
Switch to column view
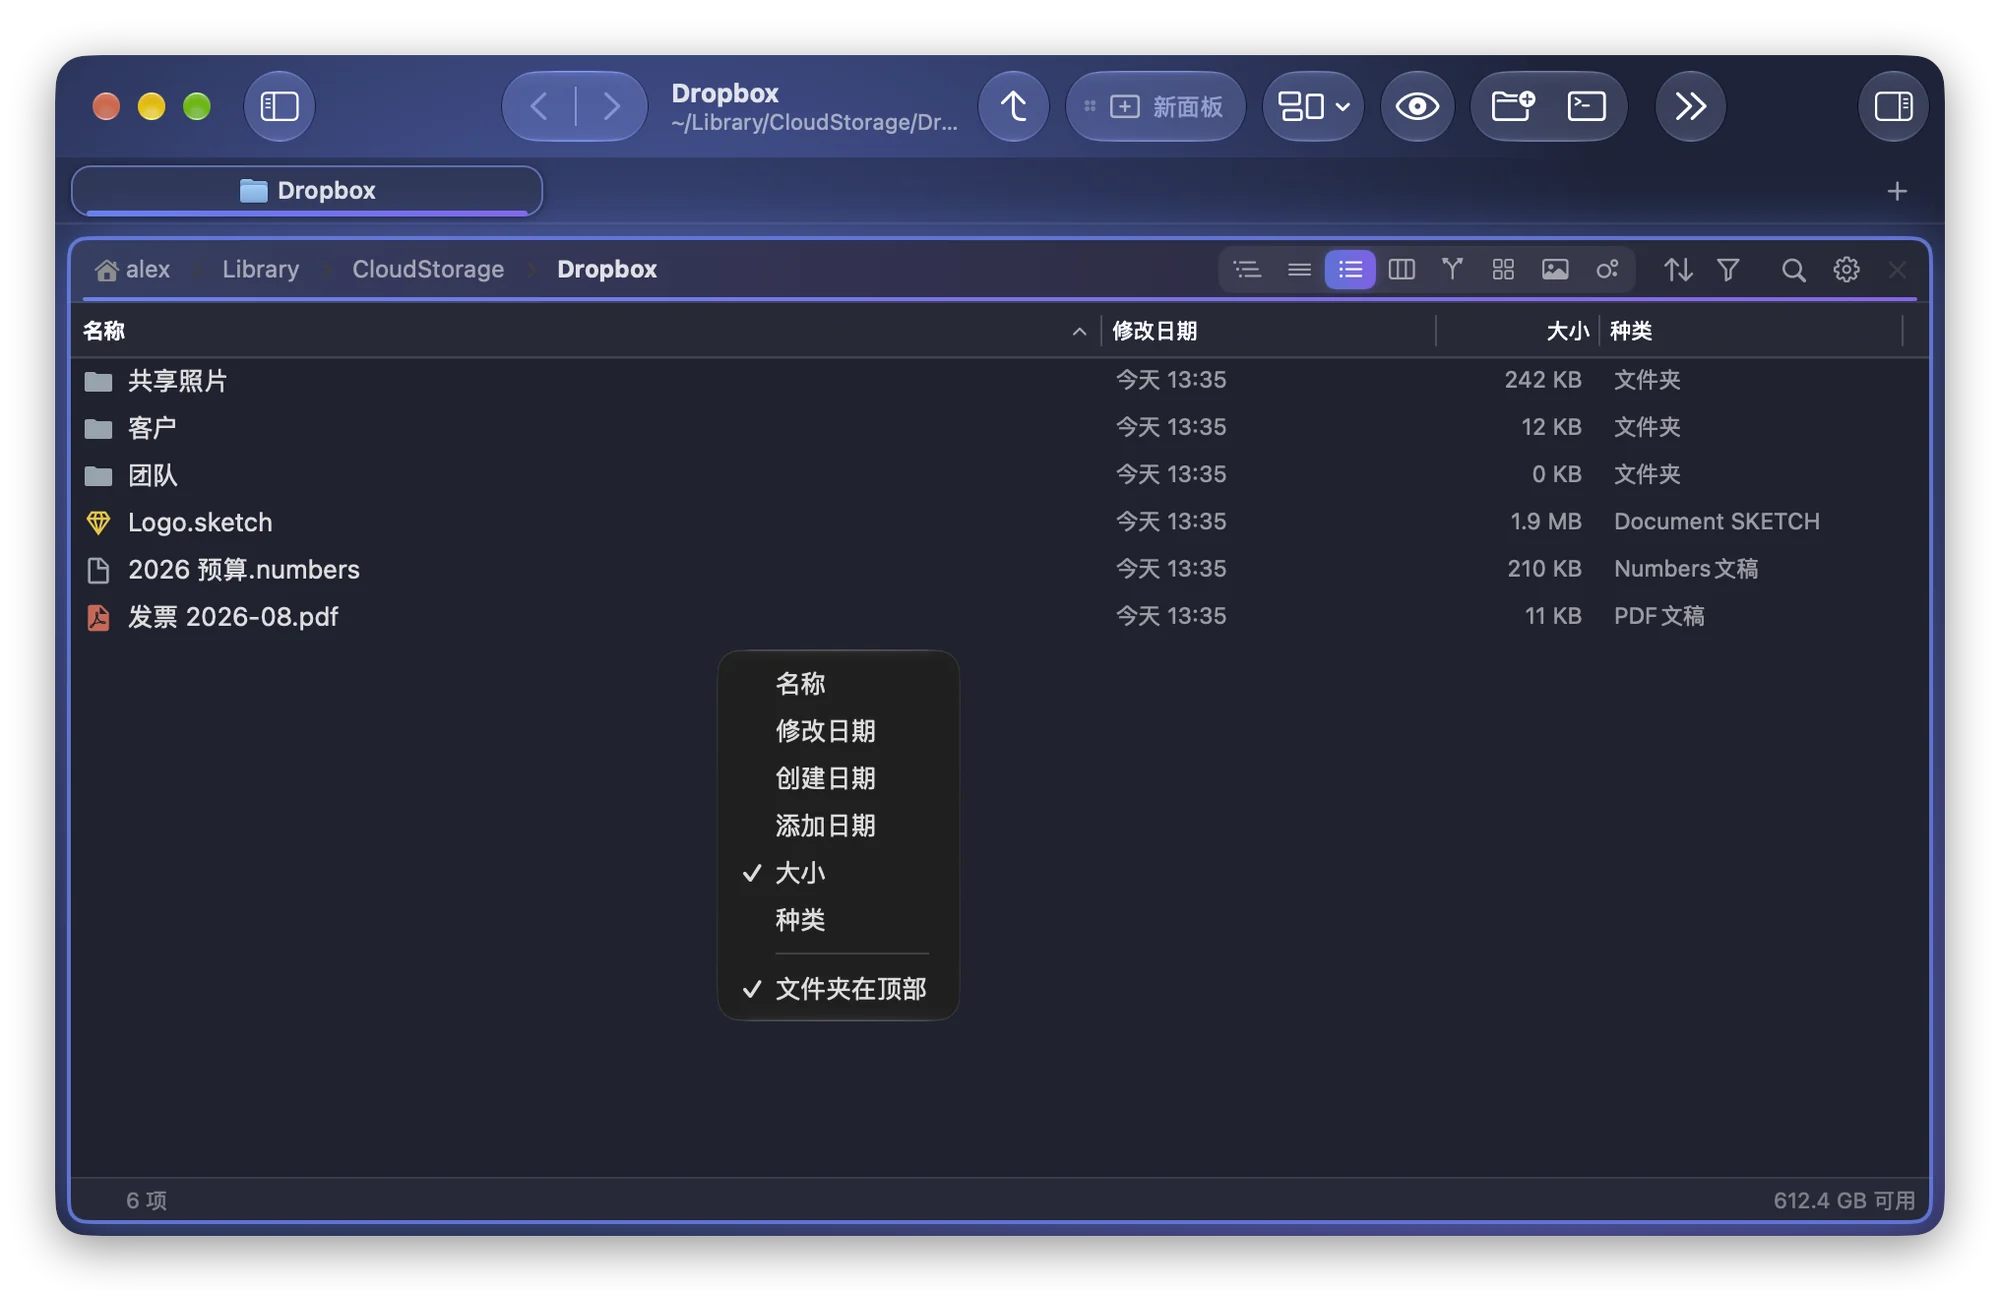pos(1401,269)
